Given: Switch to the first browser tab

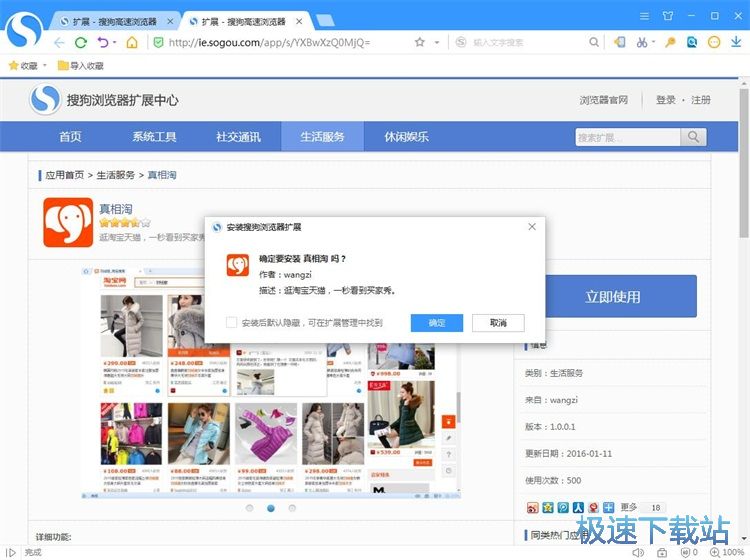Looking at the screenshot, I should point(115,22).
